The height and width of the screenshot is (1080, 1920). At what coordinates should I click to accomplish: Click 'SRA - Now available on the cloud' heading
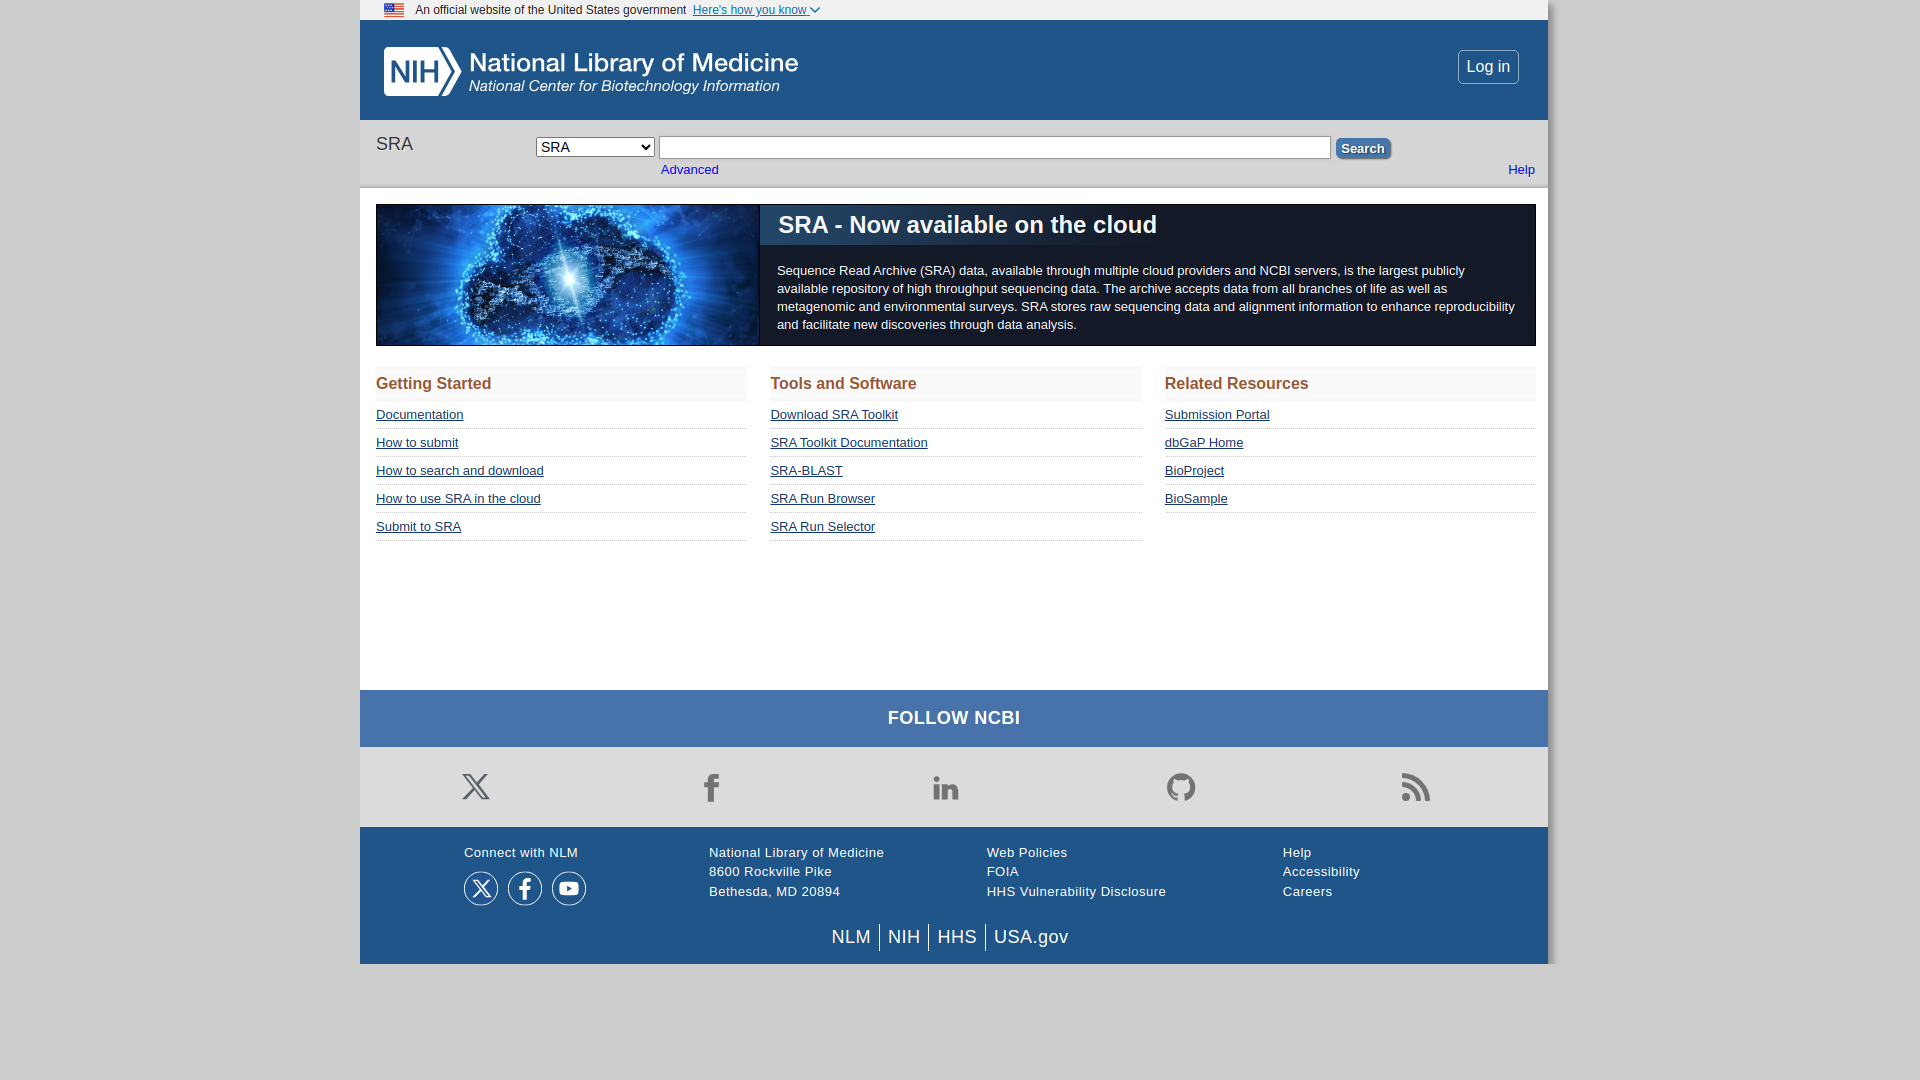(968, 225)
